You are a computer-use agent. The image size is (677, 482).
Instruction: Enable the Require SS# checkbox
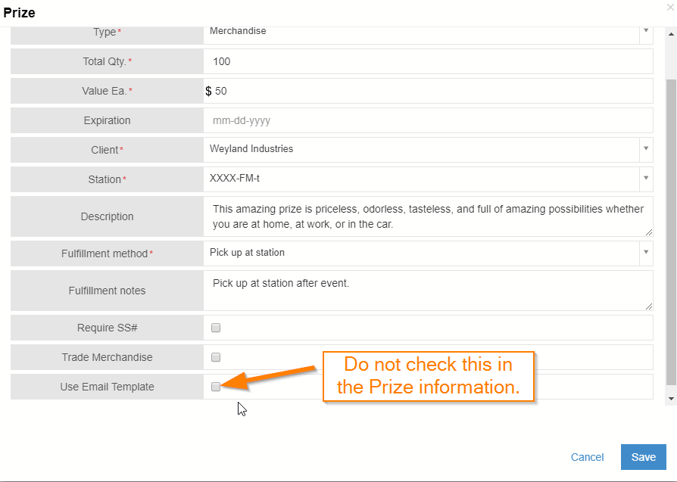[215, 327]
